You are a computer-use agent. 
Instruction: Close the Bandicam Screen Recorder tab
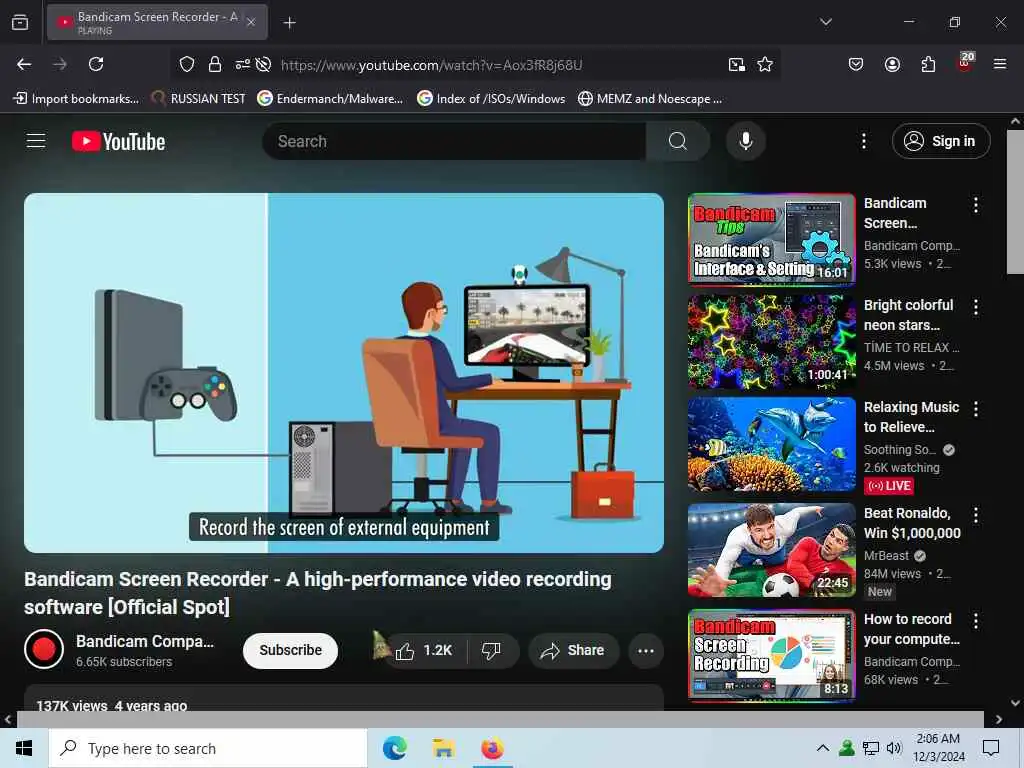point(251,22)
